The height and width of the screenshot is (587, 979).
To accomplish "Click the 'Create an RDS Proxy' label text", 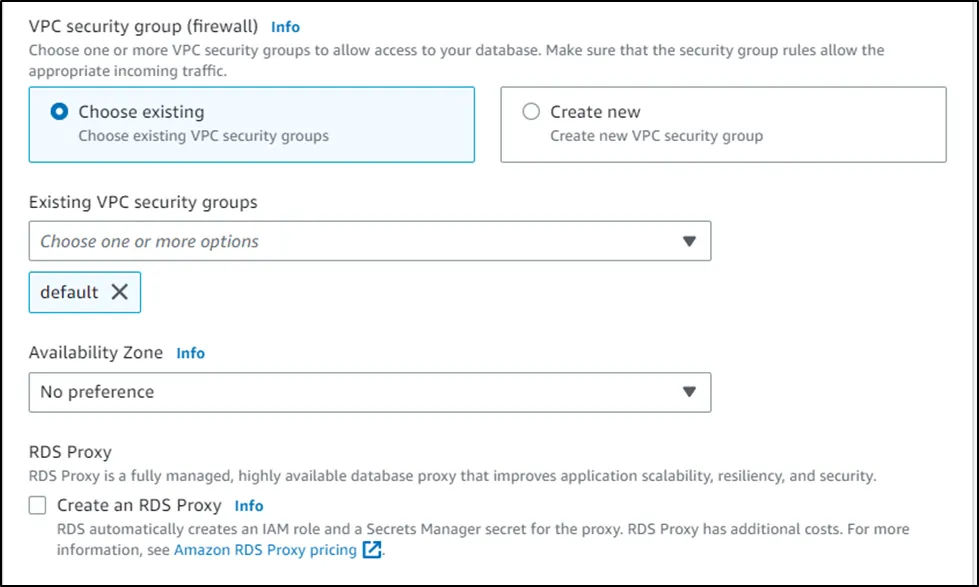I will pyautogui.click(x=139, y=506).
